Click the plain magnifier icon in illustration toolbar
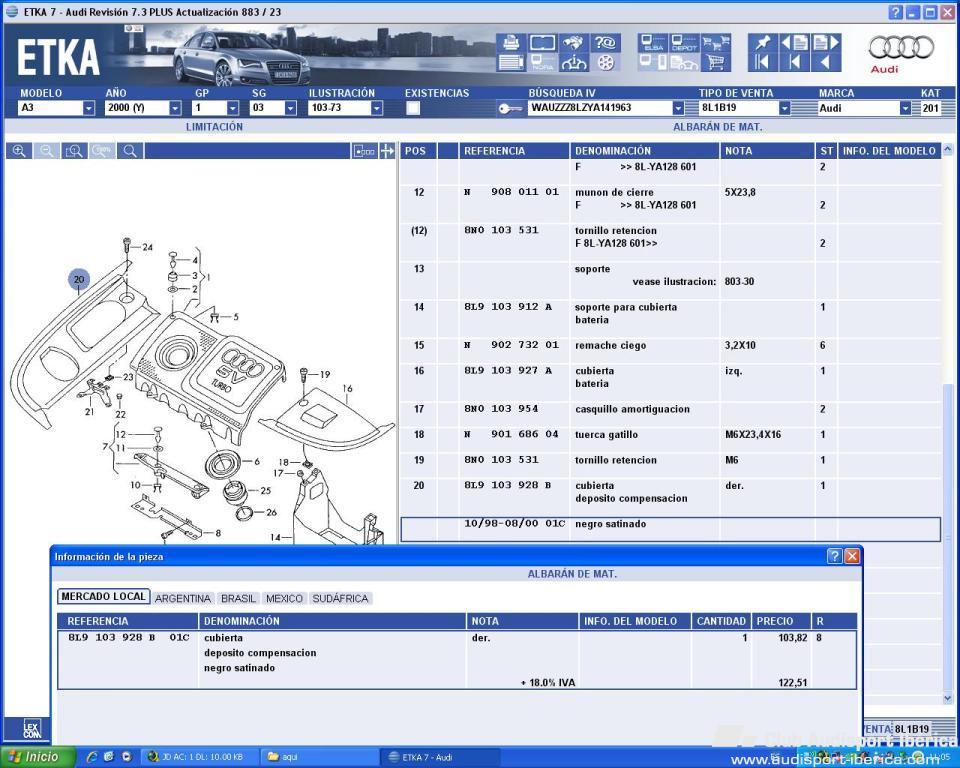 point(130,151)
